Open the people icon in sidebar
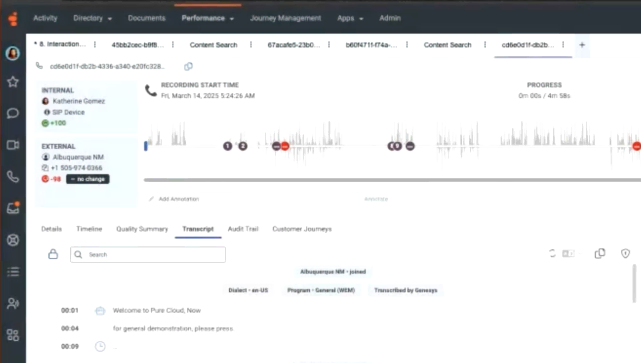The width and height of the screenshot is (641, 363). click(13, 303)
